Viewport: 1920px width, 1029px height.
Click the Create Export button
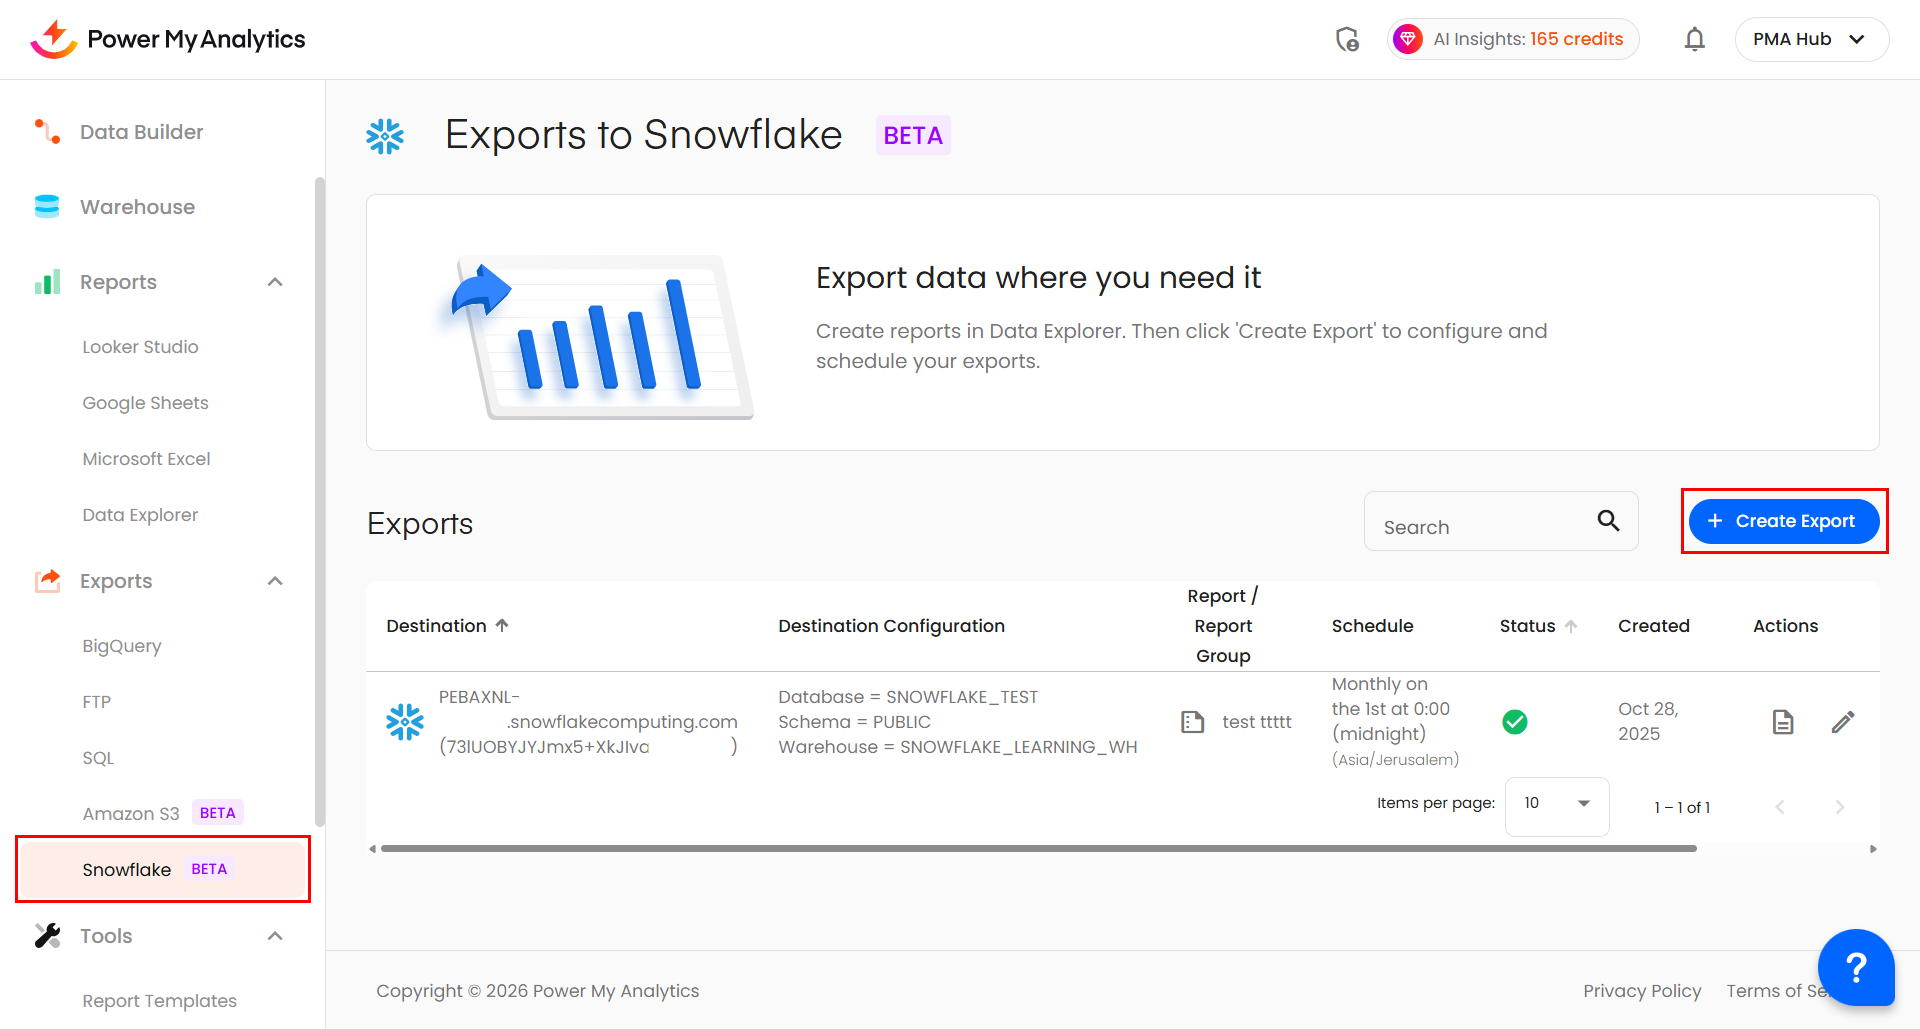[x=1784, y=521]
